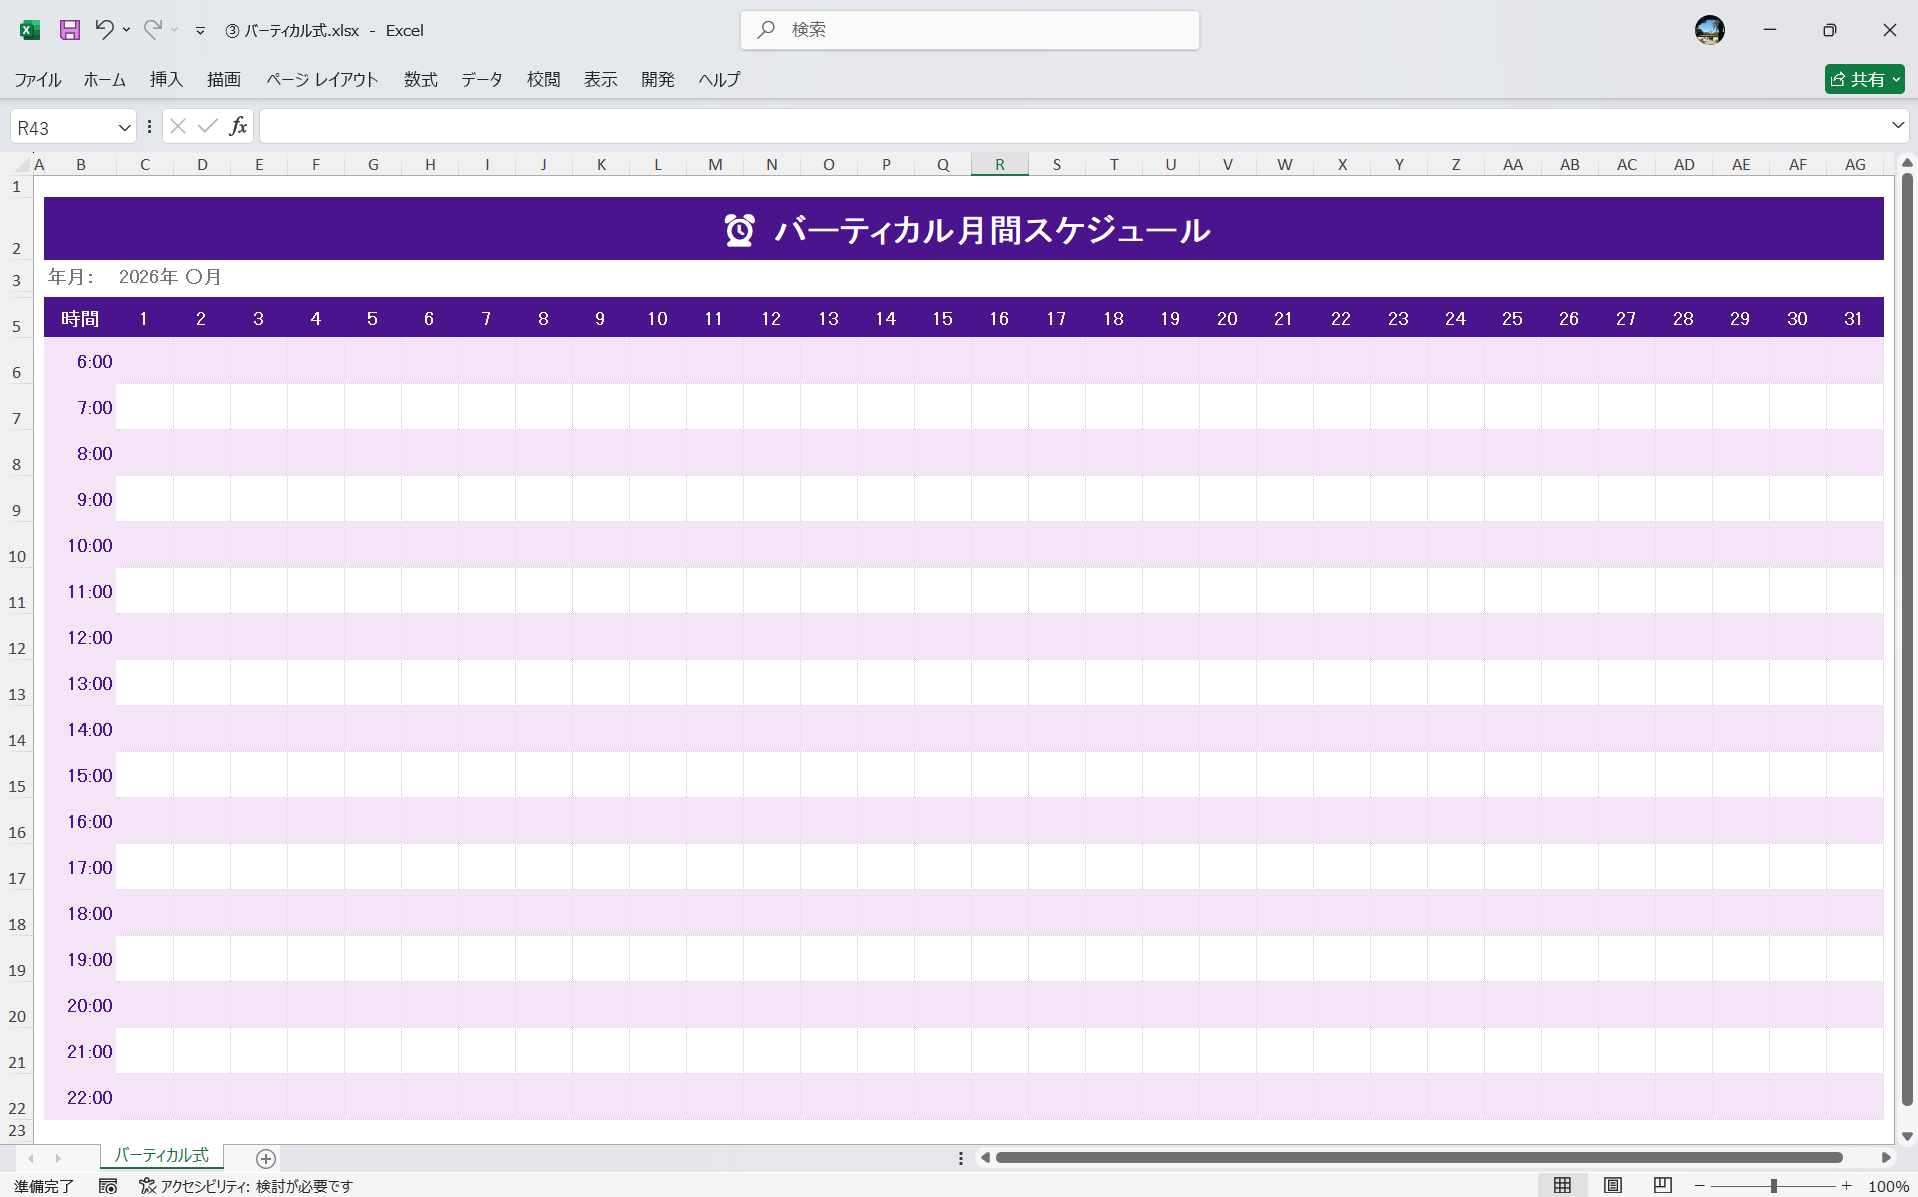Select Page Break Preview view icon
This screenshot has height=1197, width=1918.
[1662, 1185]
